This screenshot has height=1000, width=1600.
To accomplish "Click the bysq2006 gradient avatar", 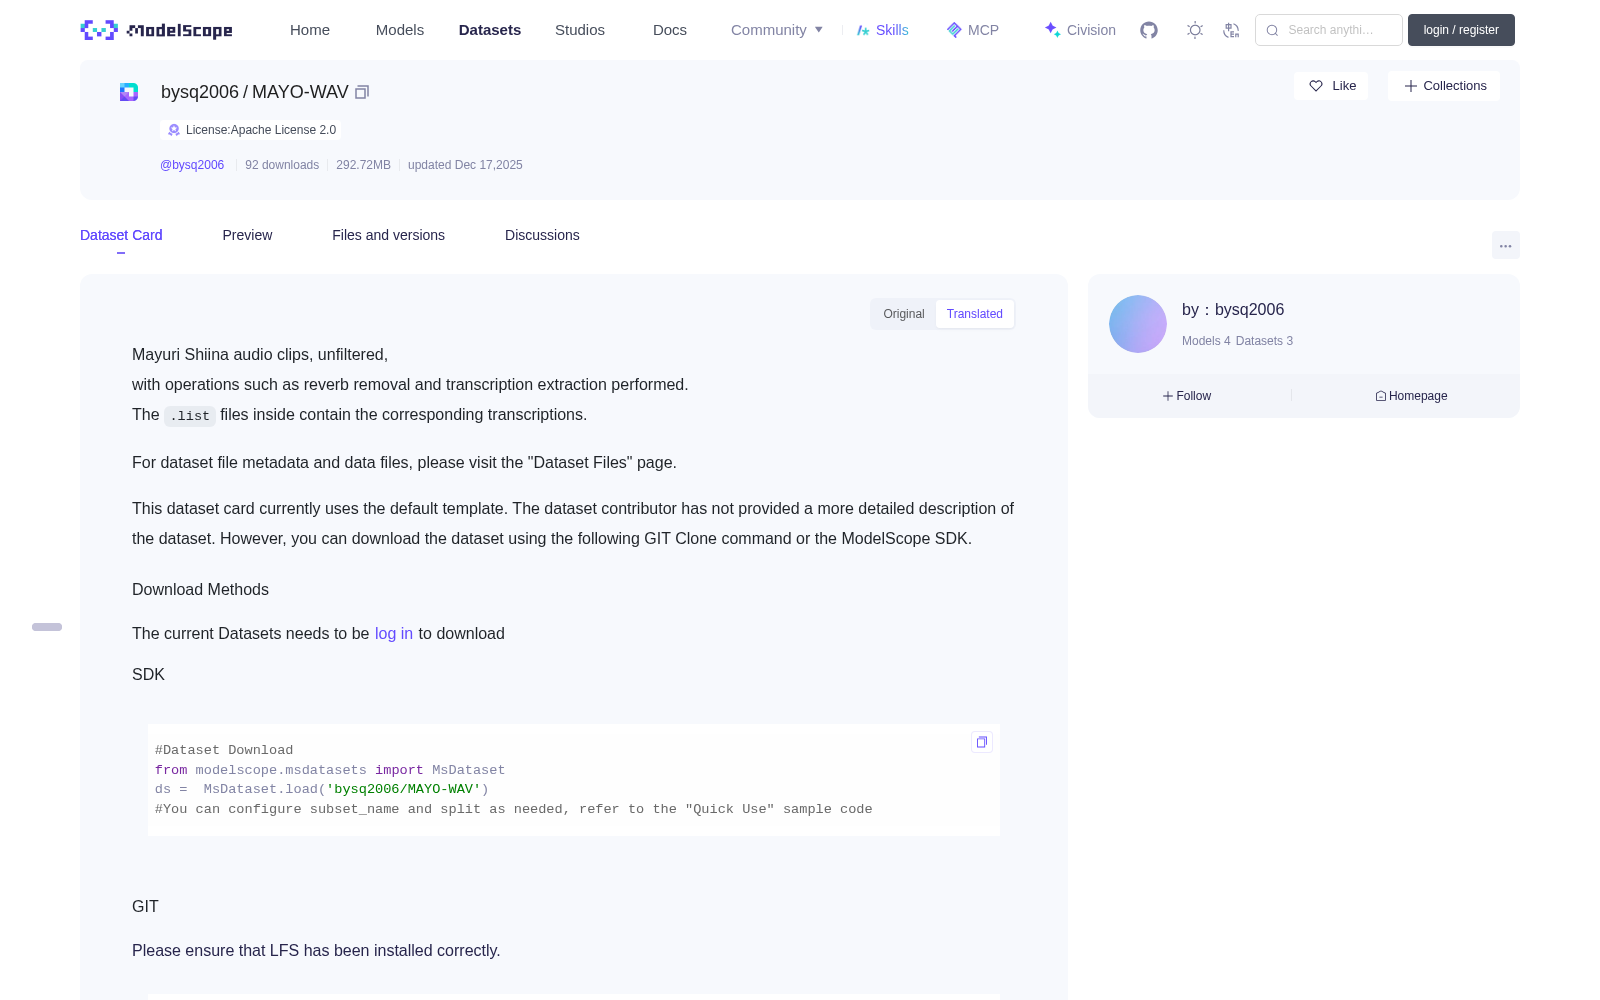I will tap(1138, 324).
